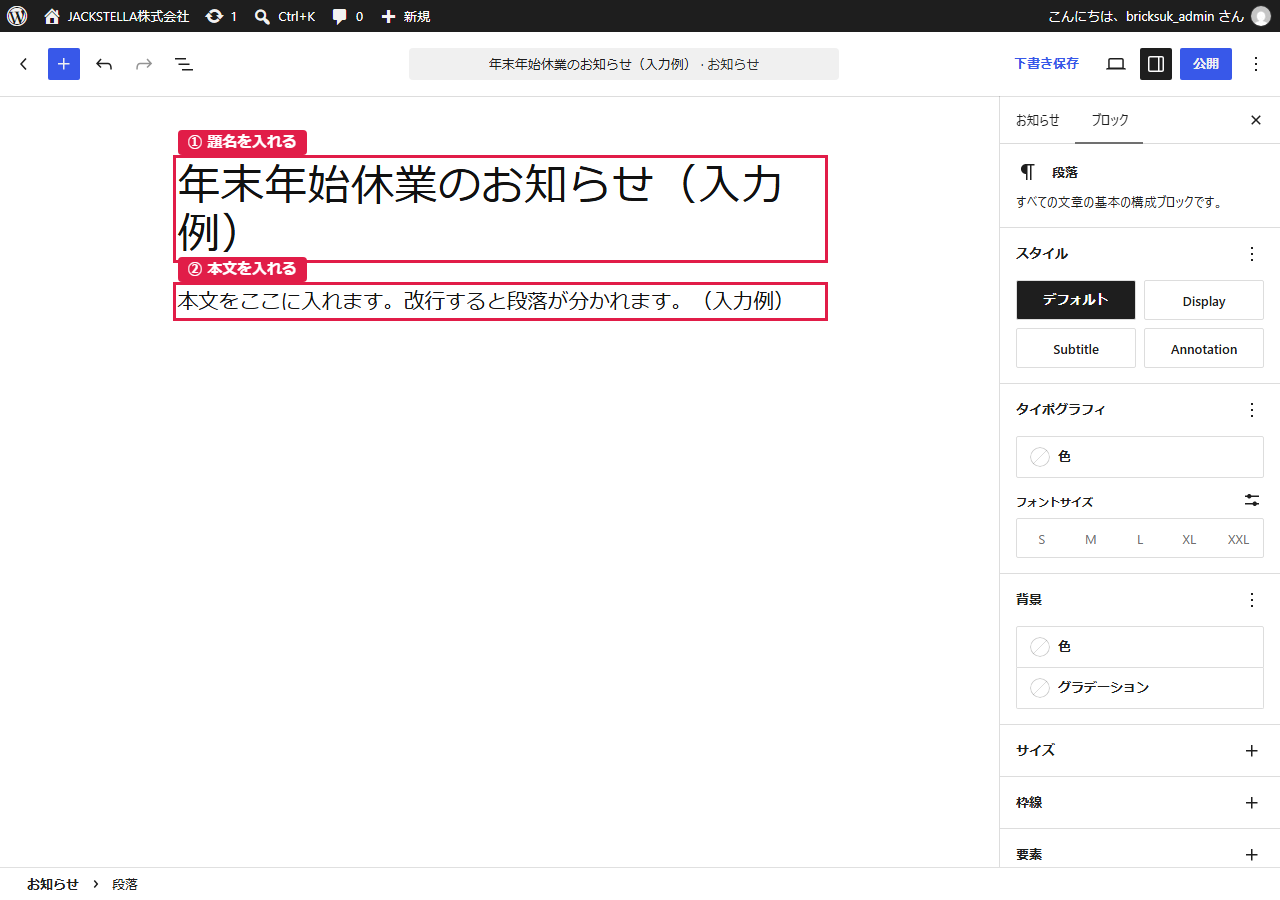Open the updates icon showing 1
Screen dimensions: 1280x900
point(221,16)
